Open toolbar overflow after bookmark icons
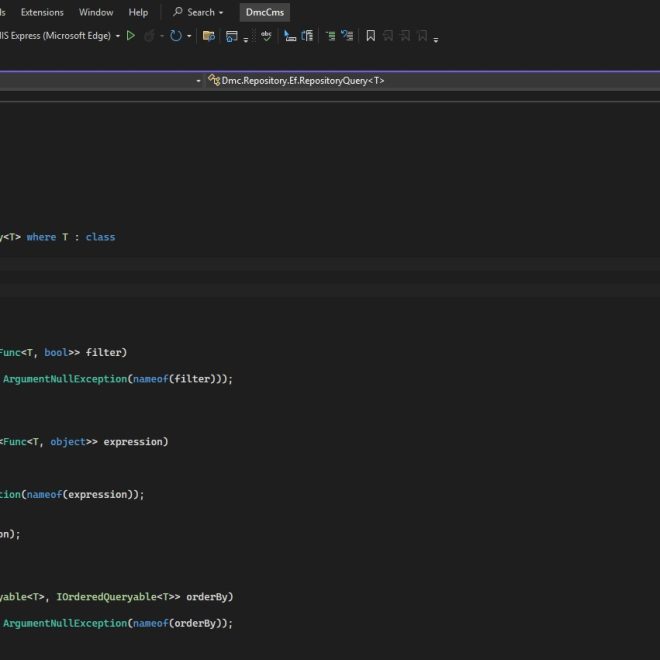Screen dimensions: 660x660 click(x=436, y=40)
